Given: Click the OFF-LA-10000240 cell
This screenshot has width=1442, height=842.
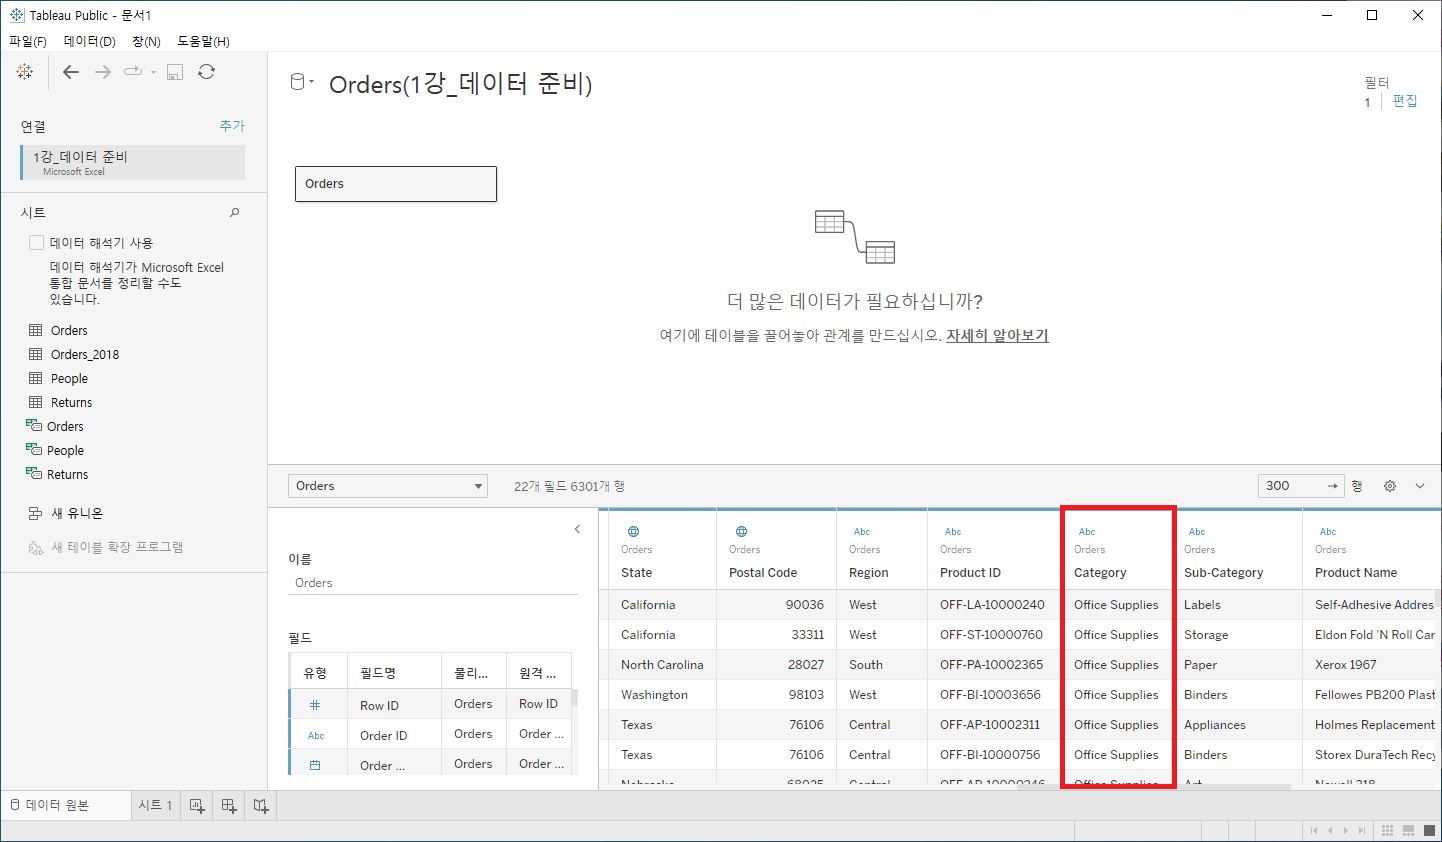Looking at the screenshot, I should (x=992, y=605).
